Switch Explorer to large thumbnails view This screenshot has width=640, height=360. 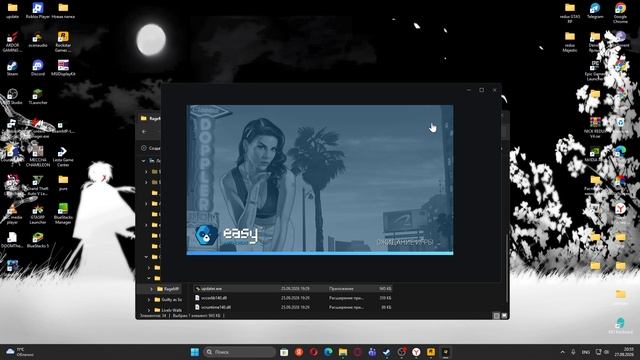point(504,316)
